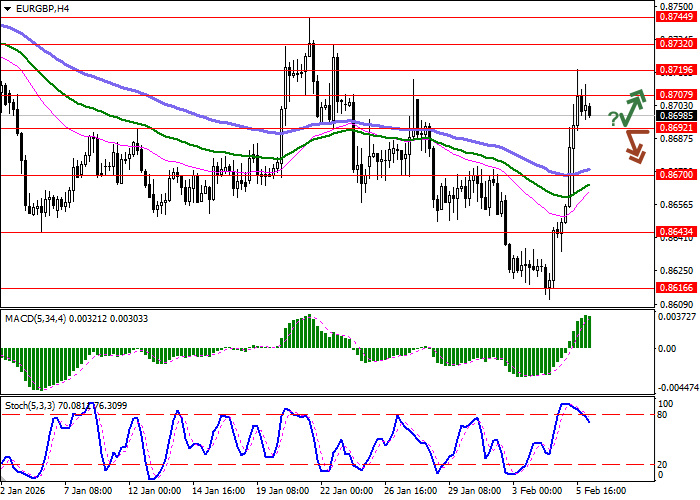Click the black current price label 0.86985
This screenshot has width=700, height=500.
click(x=676, y=115)
